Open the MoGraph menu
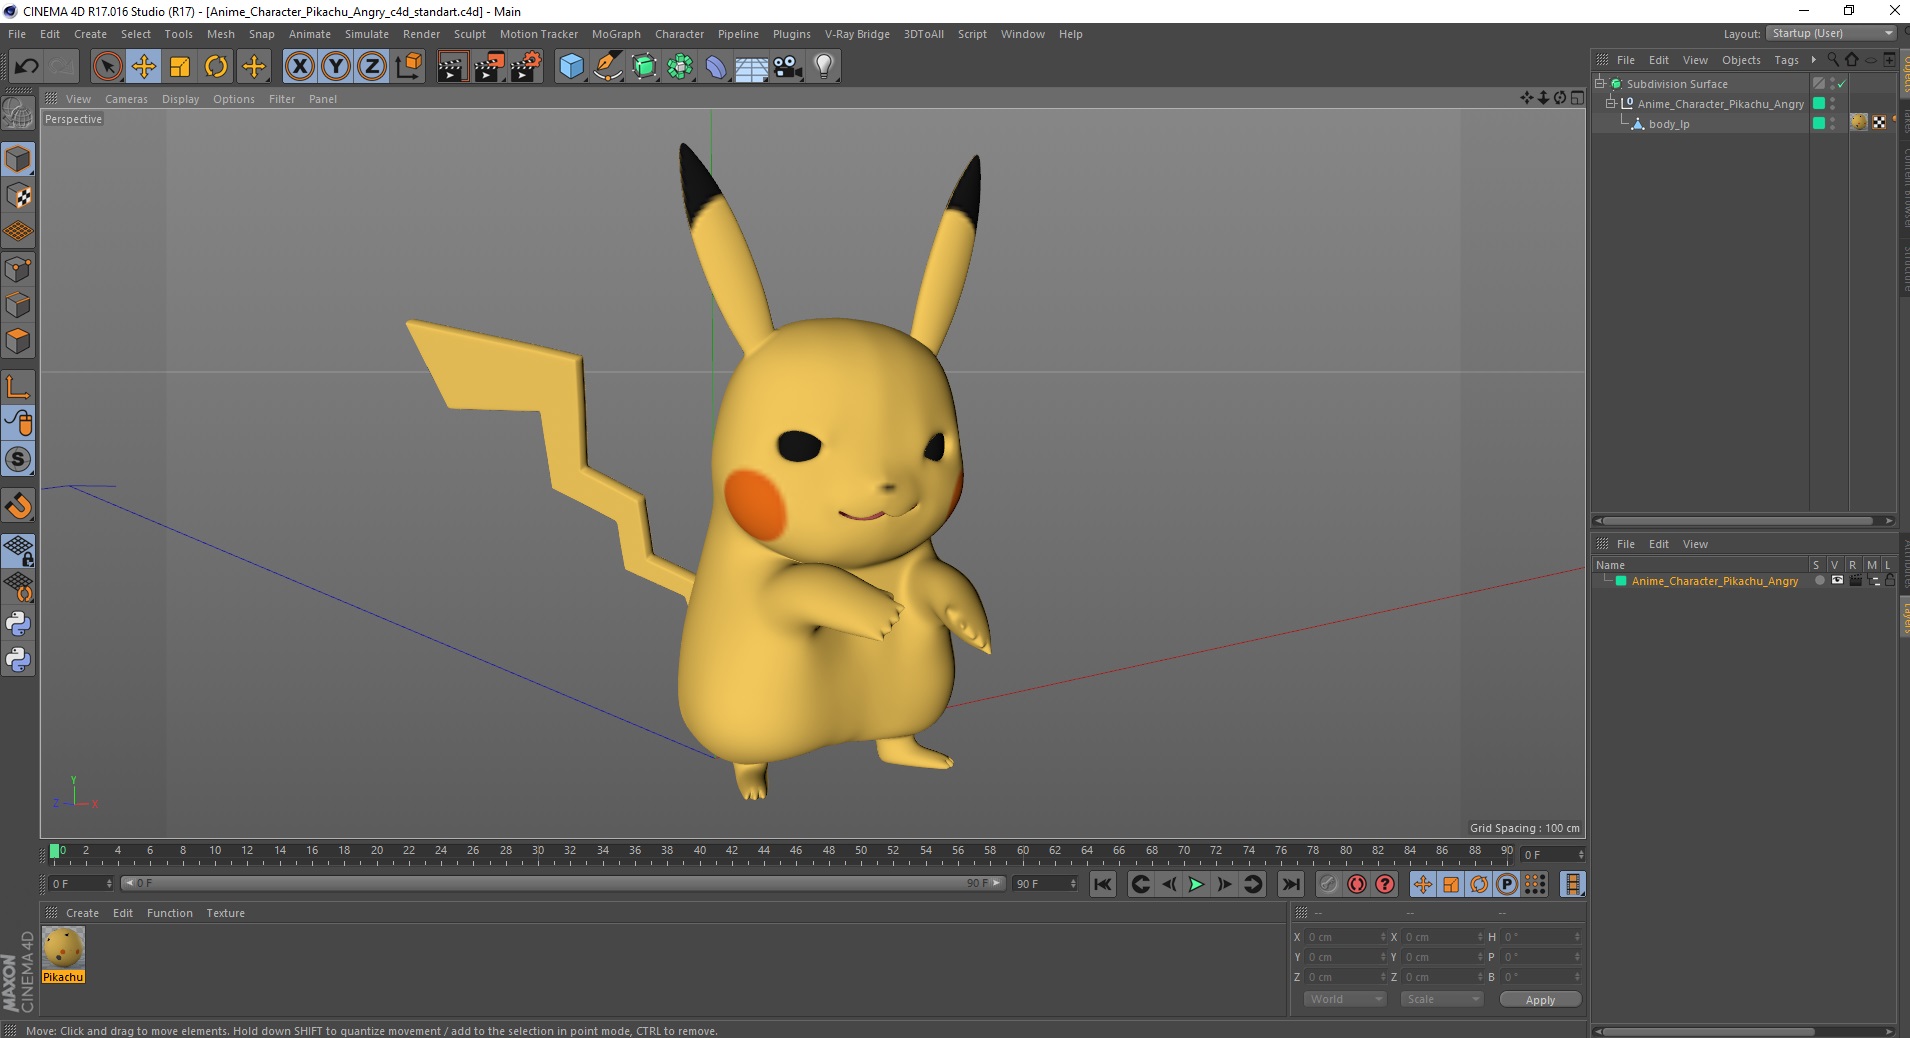 [x=616, y=34]
